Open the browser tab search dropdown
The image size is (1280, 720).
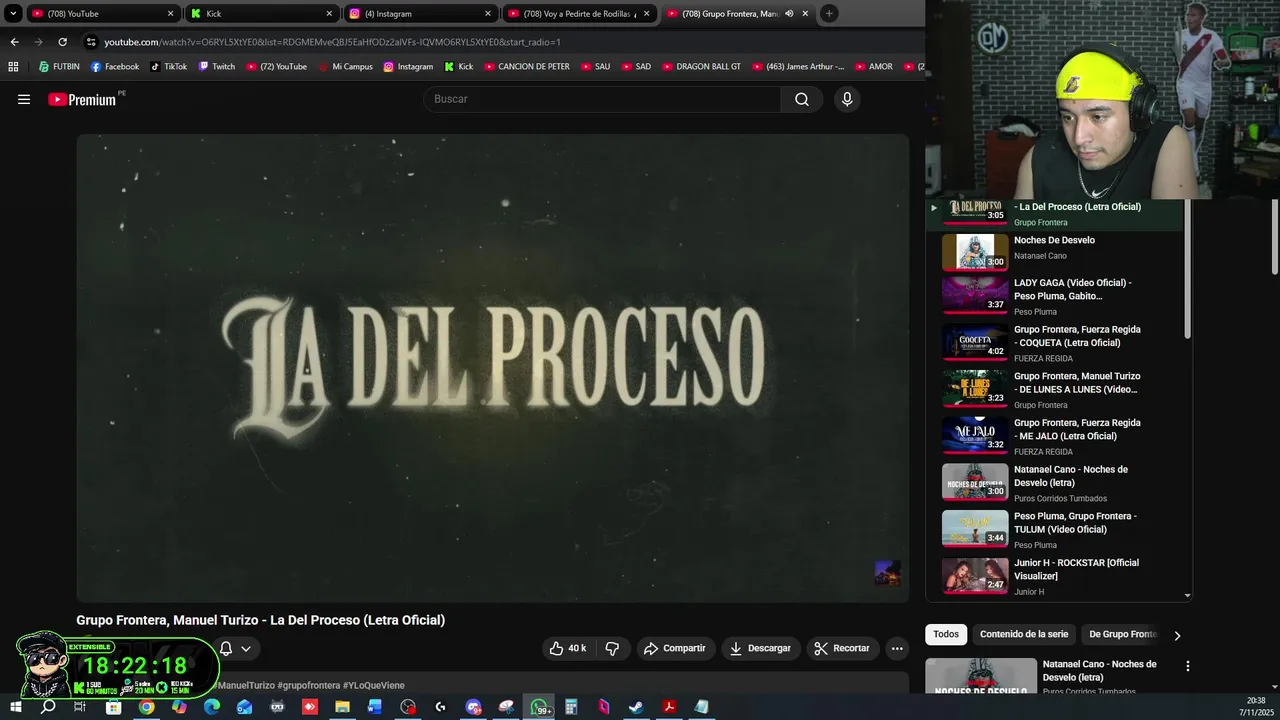(x=13, y=14)
